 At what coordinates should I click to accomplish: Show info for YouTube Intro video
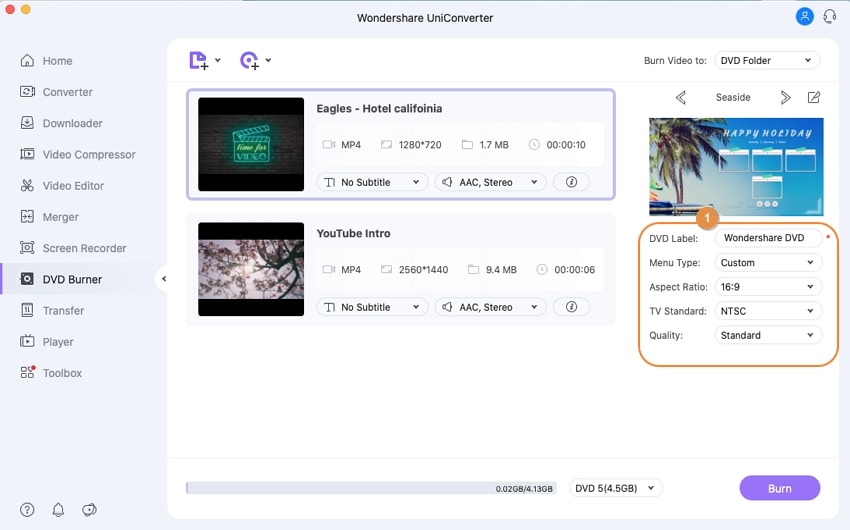click(571, 307)
